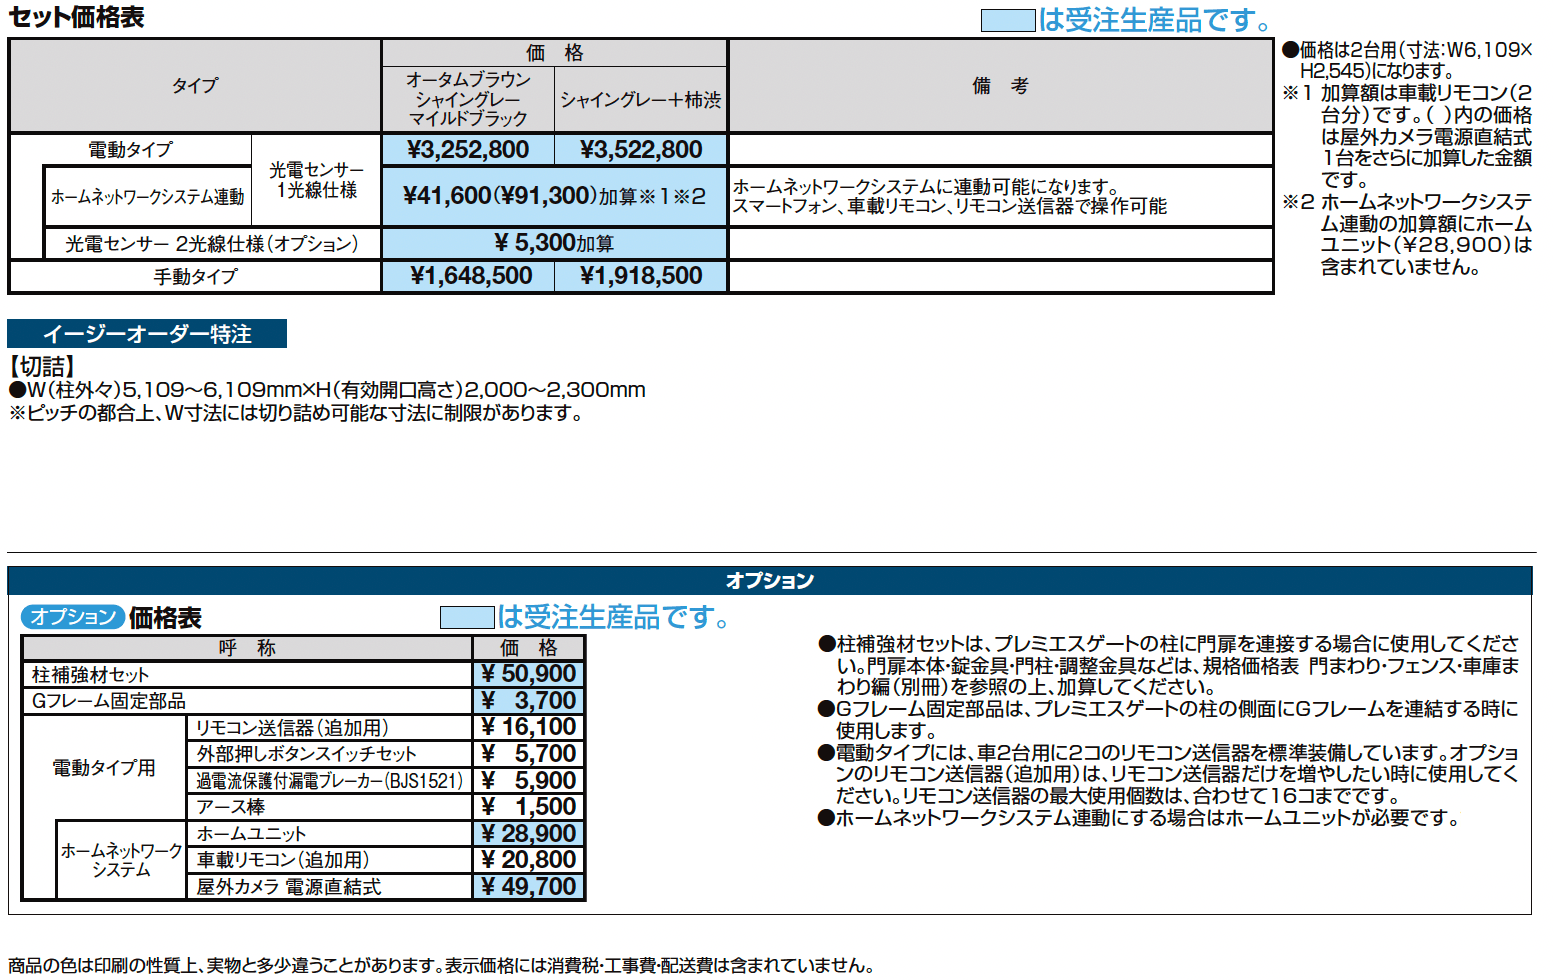The width and height of the screenshot is (1554, 980).
Task: Click the 光電センサー 2光線仕様(オプション) row
Action: (210, 242)
